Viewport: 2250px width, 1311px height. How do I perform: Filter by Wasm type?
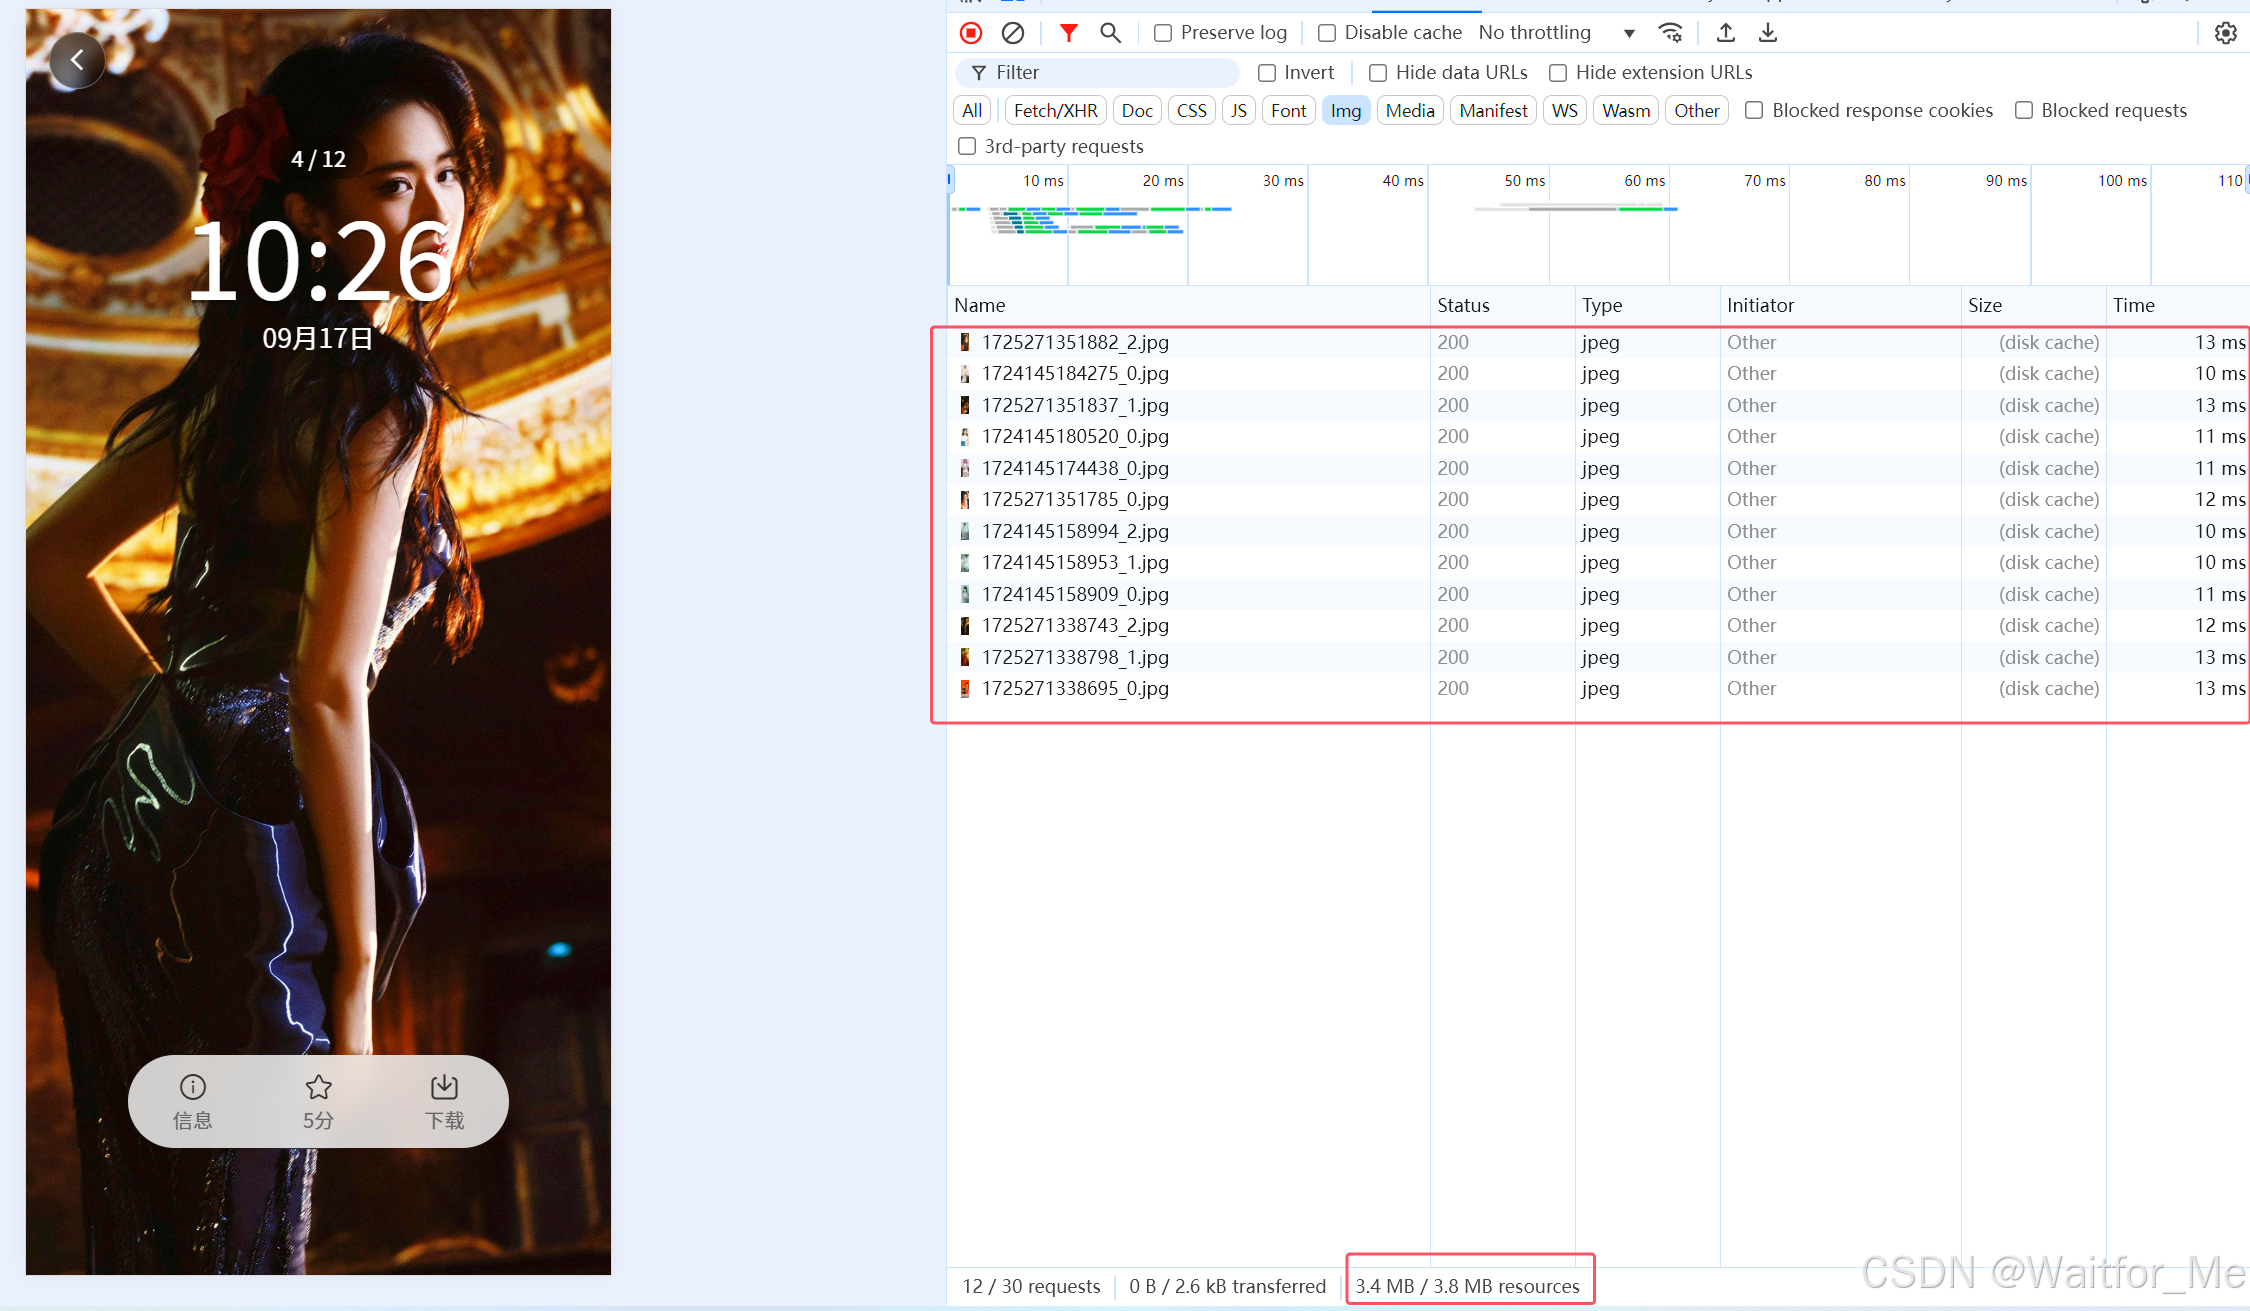(x=1626, y=110)
